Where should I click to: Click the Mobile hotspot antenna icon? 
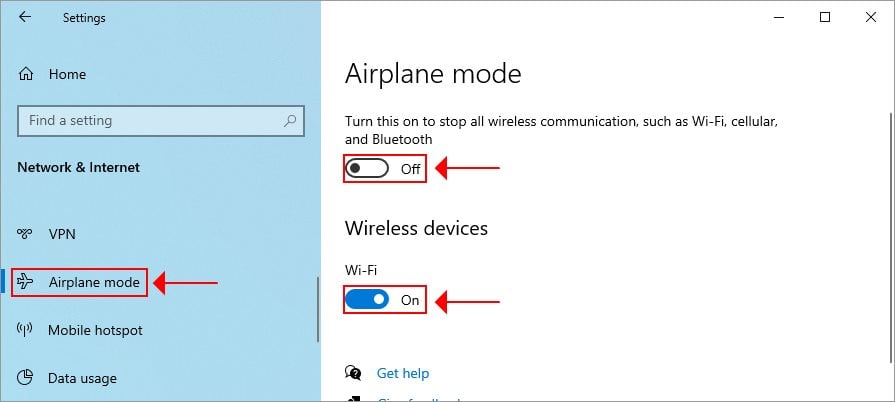coord(25,329)
